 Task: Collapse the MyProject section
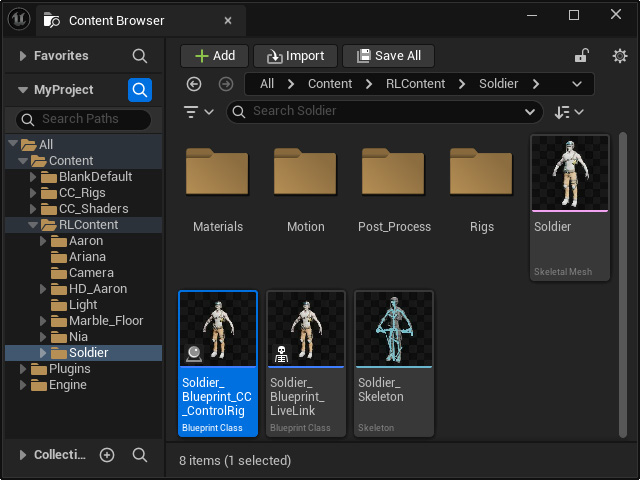[23, 90]
